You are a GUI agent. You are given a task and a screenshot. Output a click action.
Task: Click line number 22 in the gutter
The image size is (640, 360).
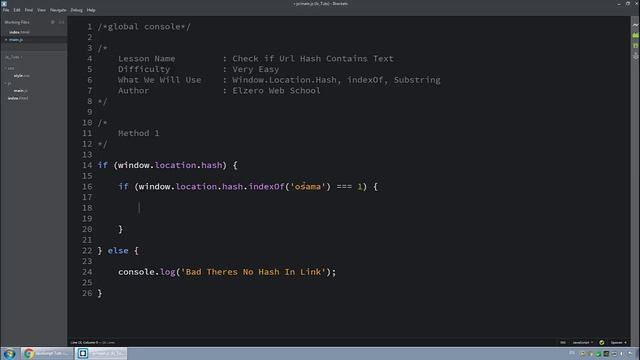pyautogui.click(x=87, y=251)
